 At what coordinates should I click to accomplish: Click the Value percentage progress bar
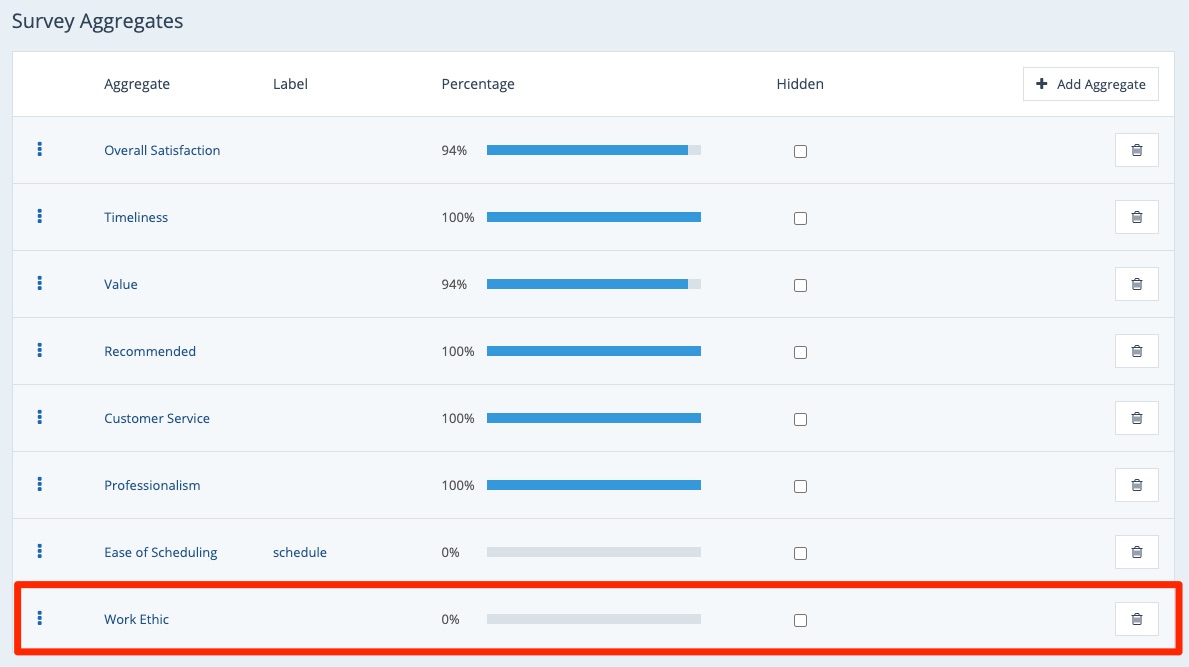[593, 284]
